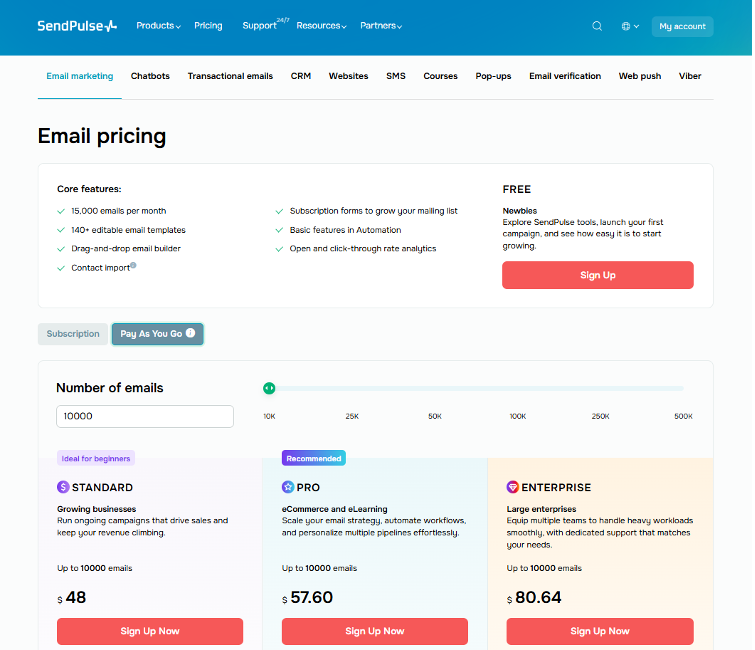Screen dimensions: 755x650
Task: Open the SMS pricing tab
Action: click(x=396, y=76)
